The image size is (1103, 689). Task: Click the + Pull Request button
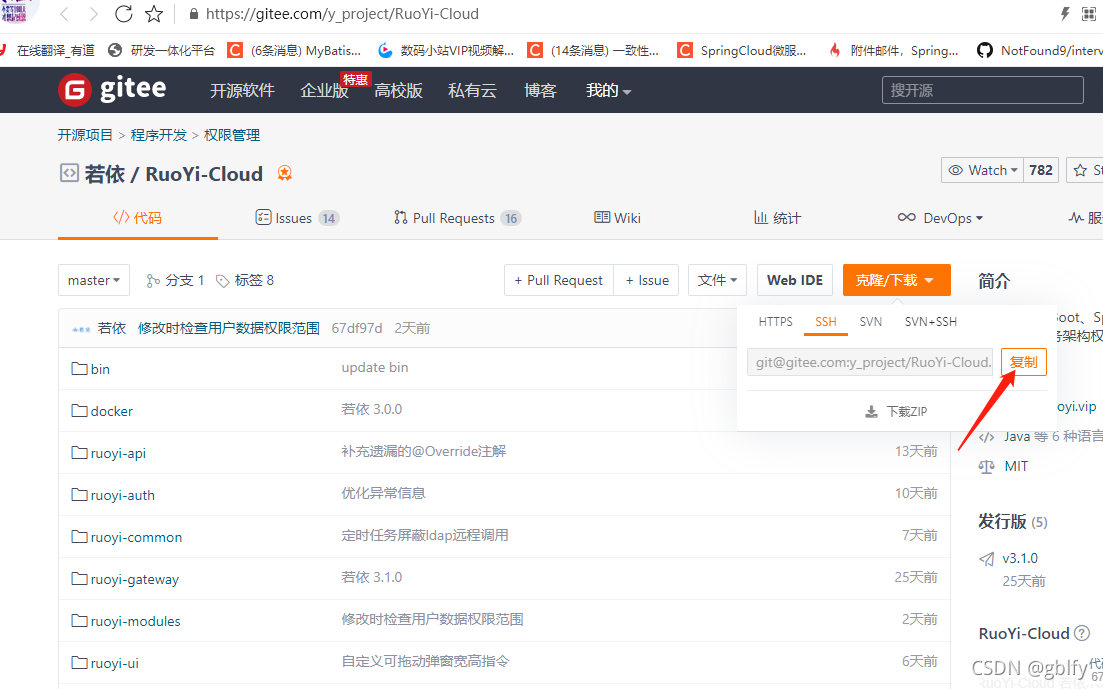[559, 280]
